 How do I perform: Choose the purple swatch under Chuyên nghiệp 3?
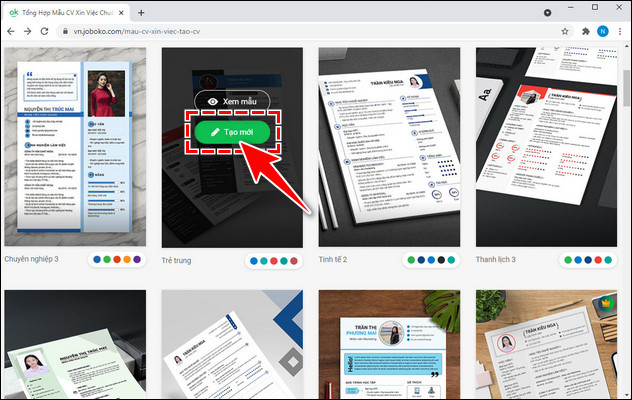pos(137,260)
